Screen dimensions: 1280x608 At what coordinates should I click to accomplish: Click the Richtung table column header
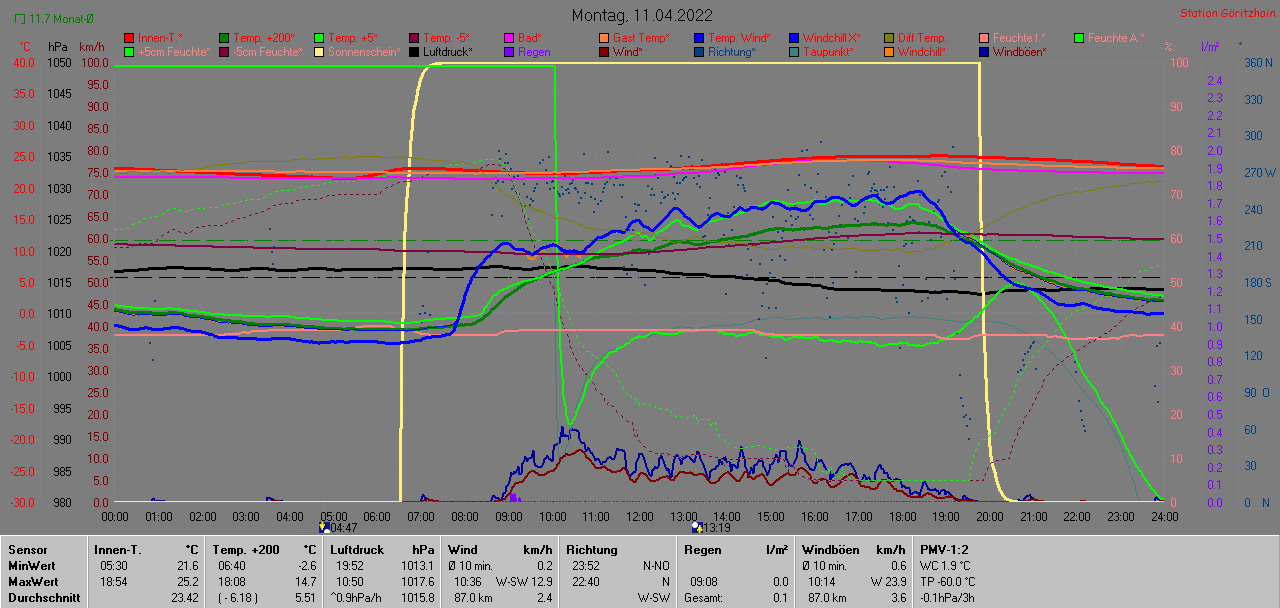592,549
